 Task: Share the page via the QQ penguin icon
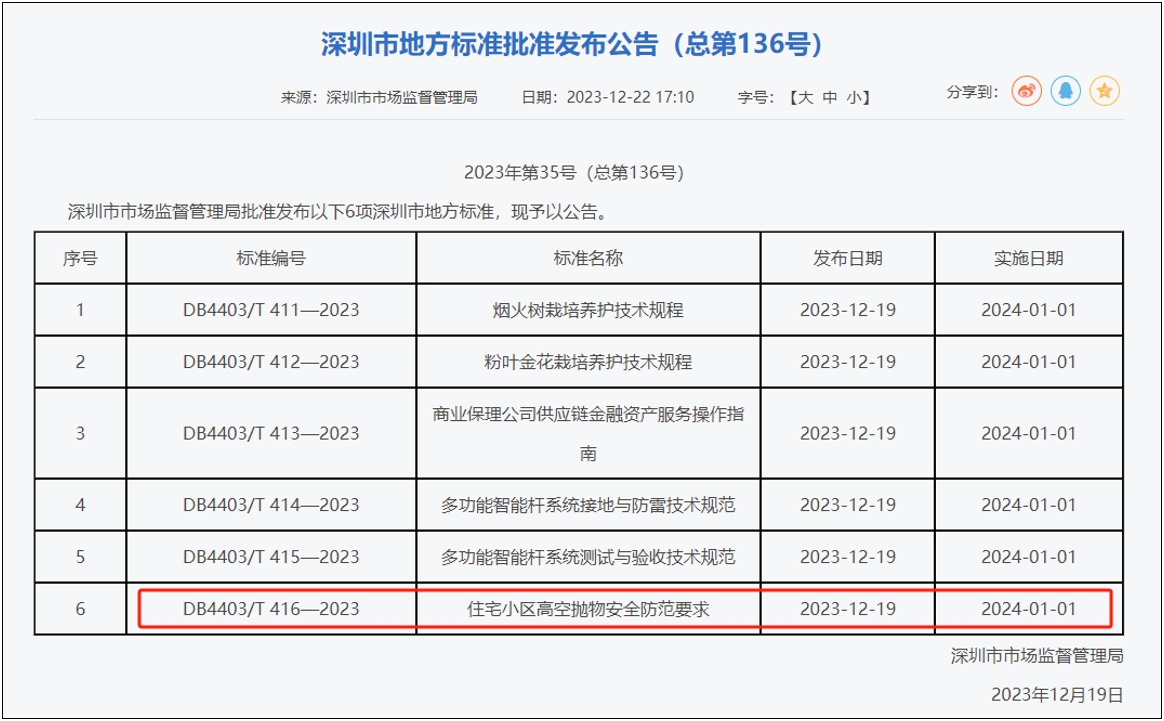pyautogui.click(x=1066, y=92)
